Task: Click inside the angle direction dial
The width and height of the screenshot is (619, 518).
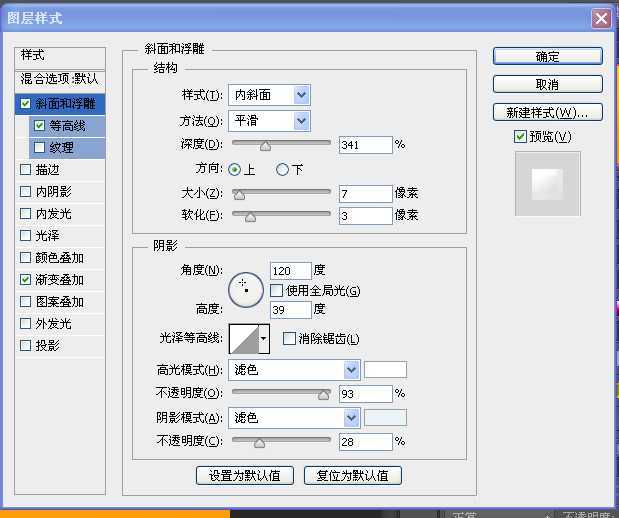Action: point(244,288)
